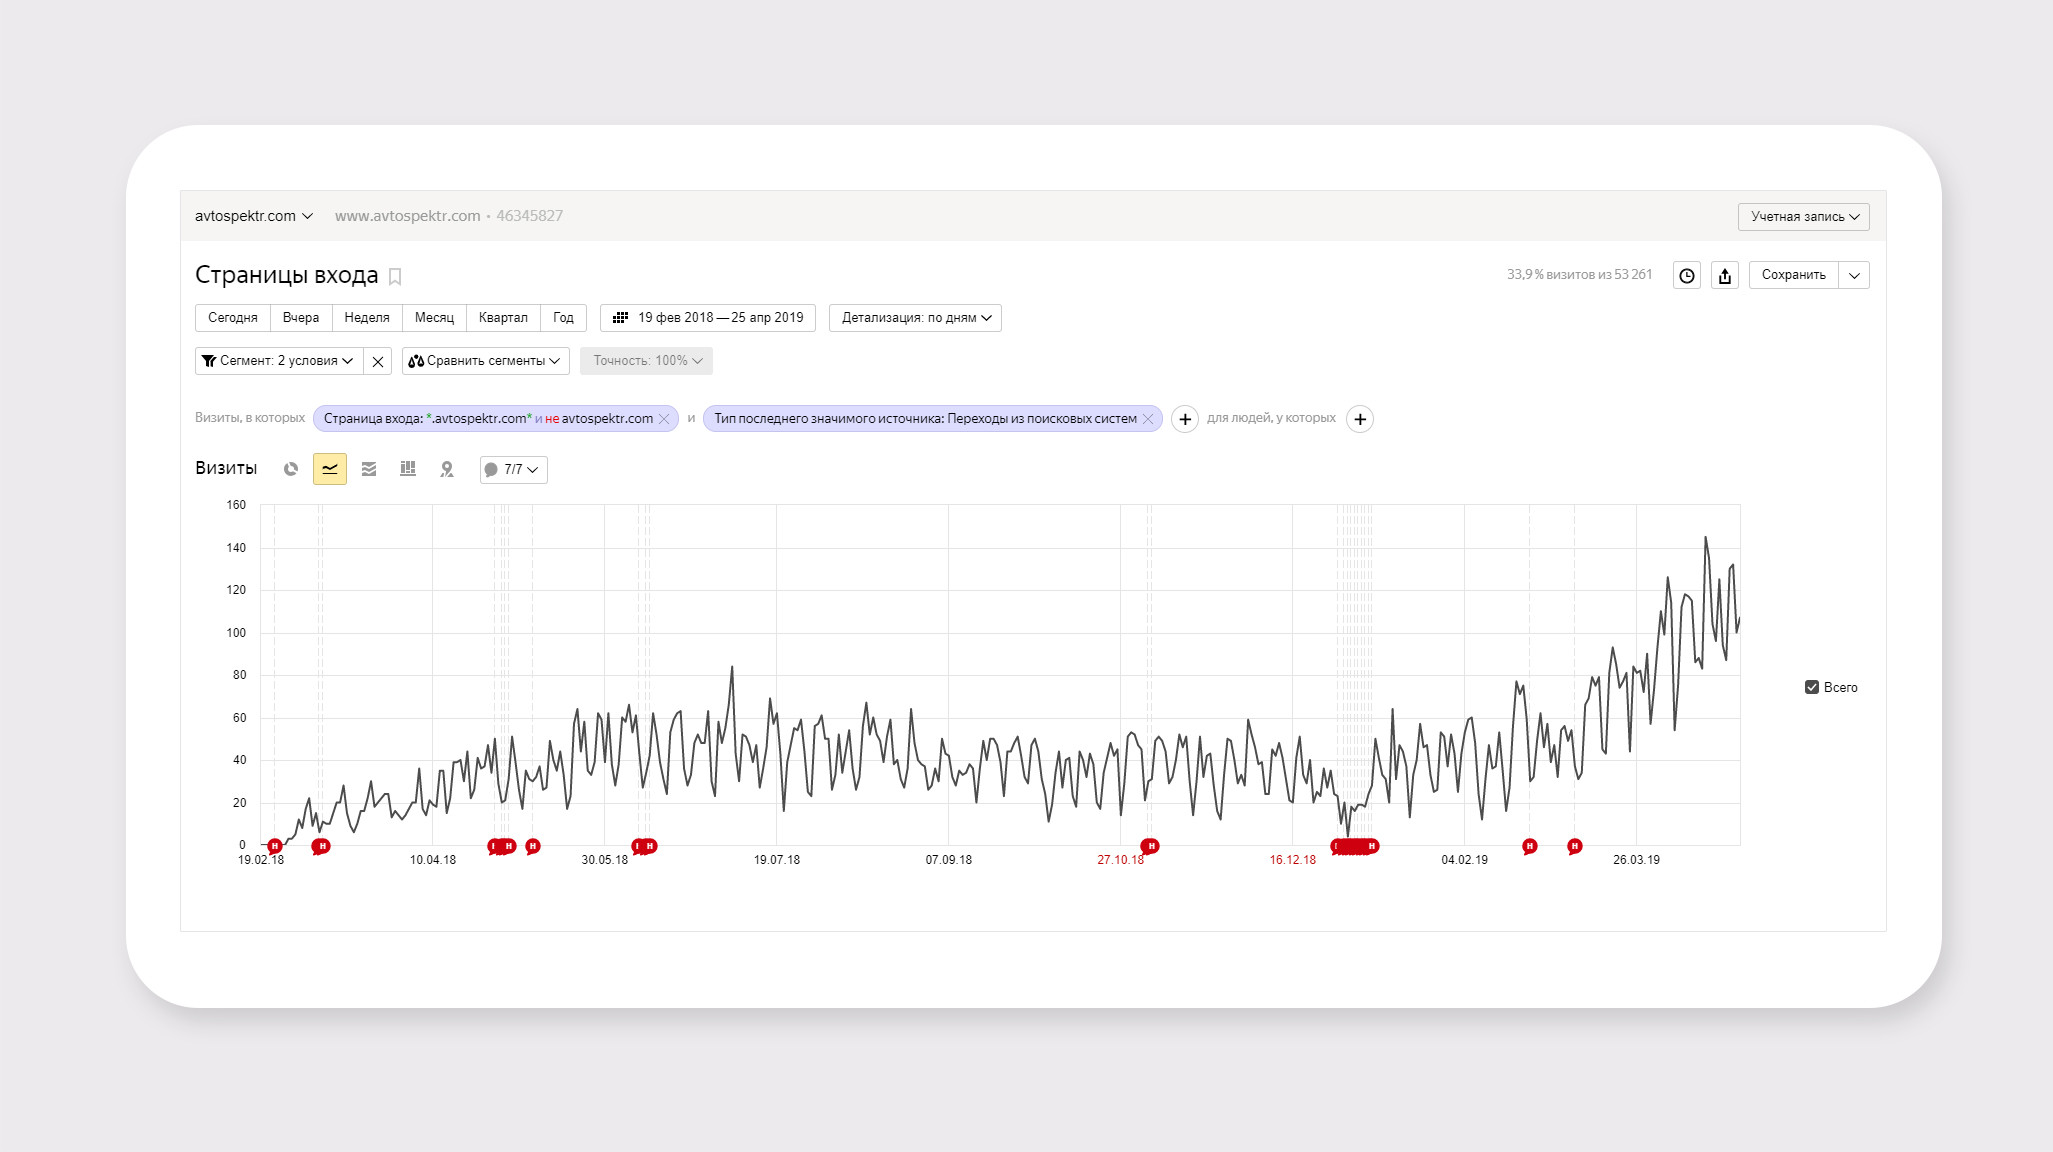Open the Сегмент: 2 условия dropdown

click(x=279, y=361)
